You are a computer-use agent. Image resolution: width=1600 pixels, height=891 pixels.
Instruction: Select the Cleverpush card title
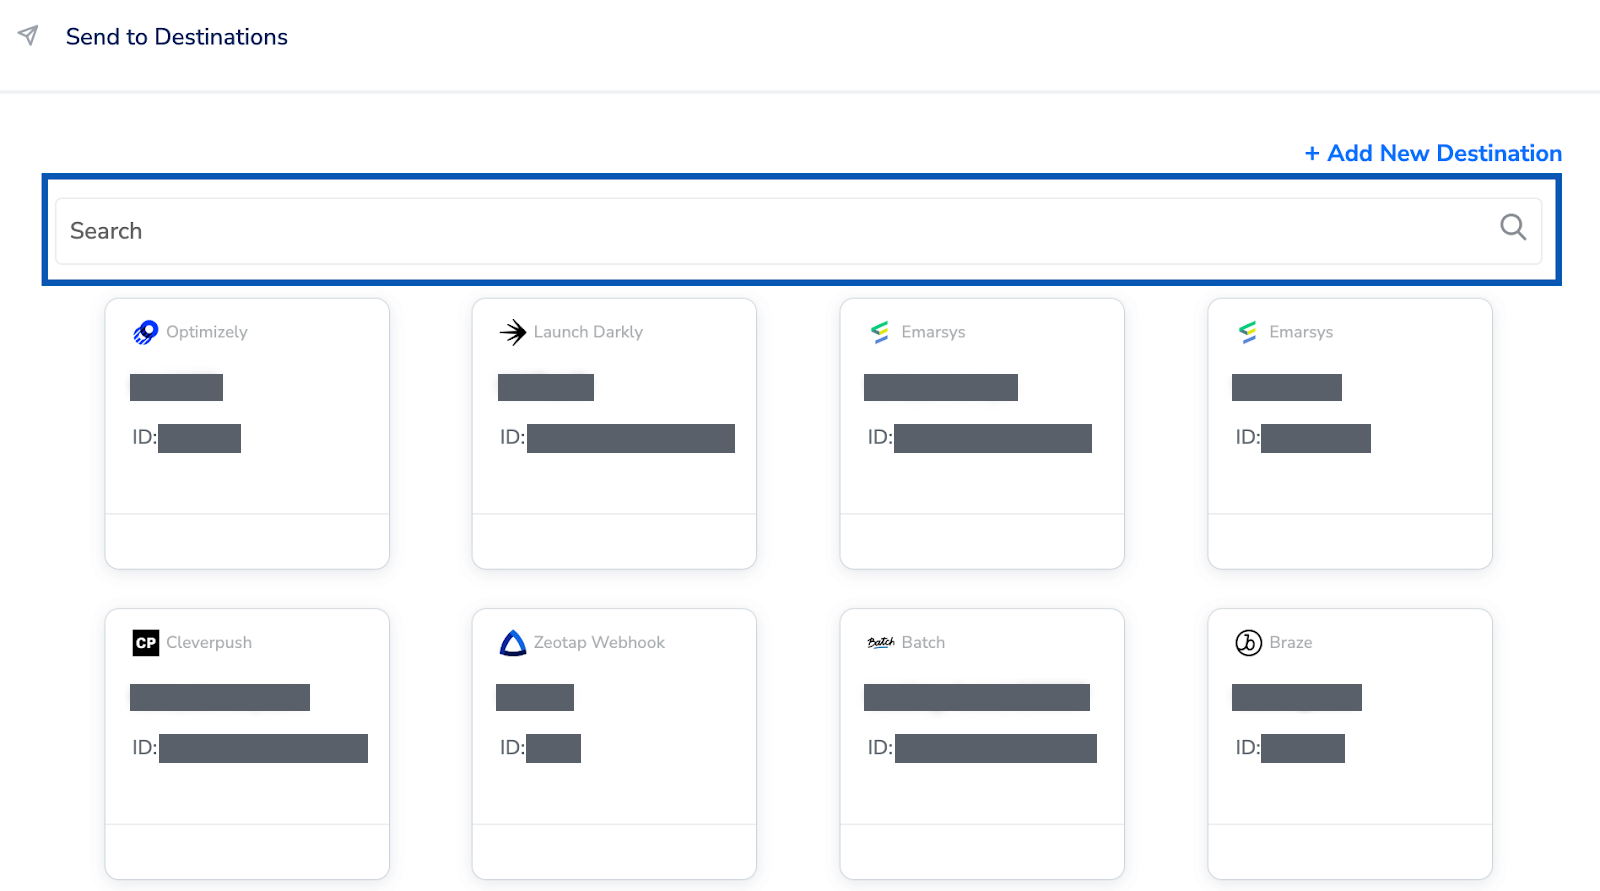pyautogui.click(x=209, y=643)
